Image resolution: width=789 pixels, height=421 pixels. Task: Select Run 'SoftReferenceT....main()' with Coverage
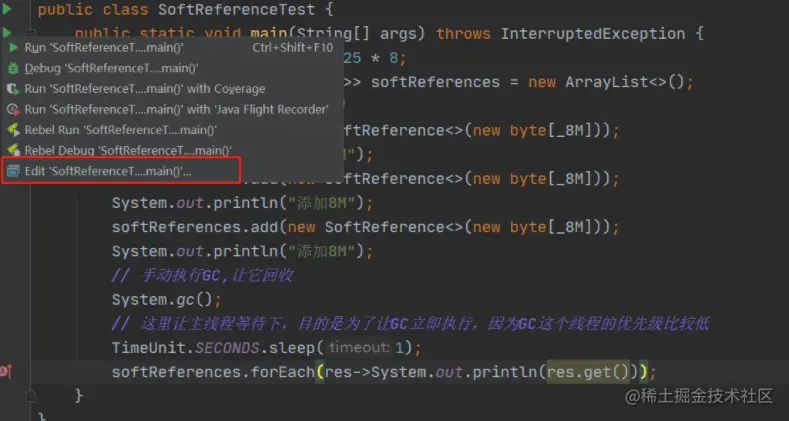coord(172,89)
